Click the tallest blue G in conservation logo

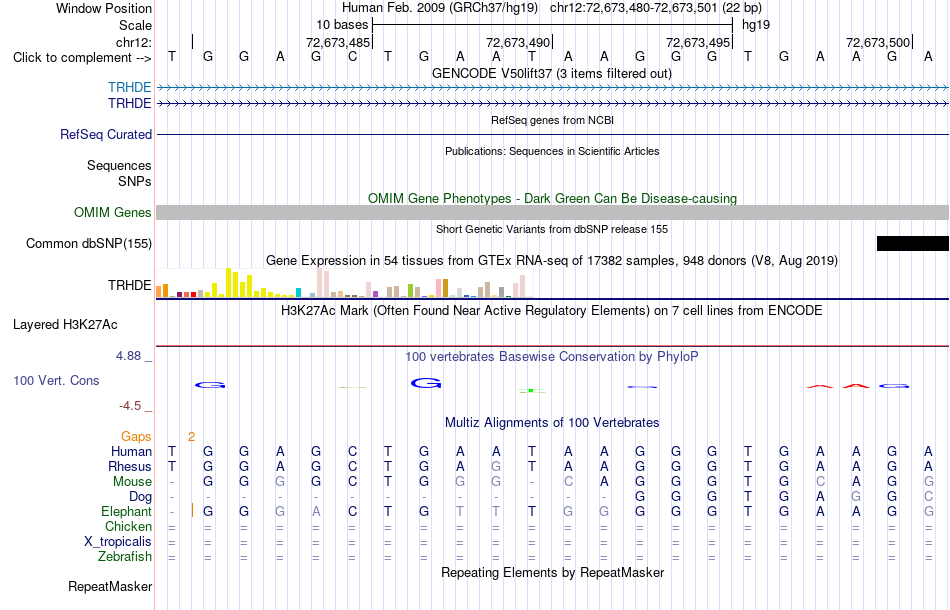pyautogui.click(x=426, y=383)
